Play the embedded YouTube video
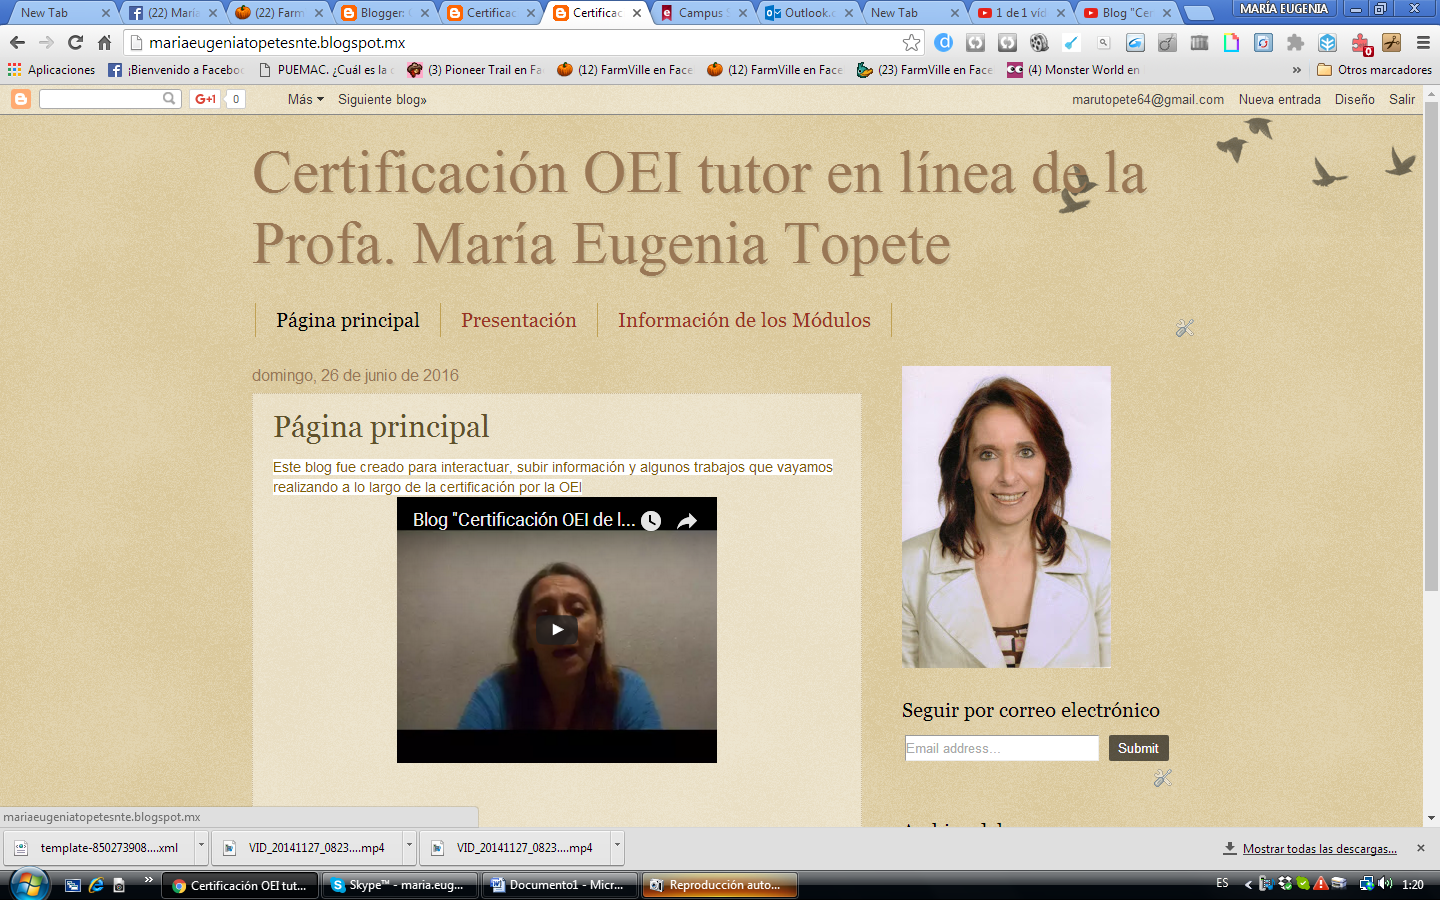The width and height of the screenshot is (1440, 900). (557, 629)
